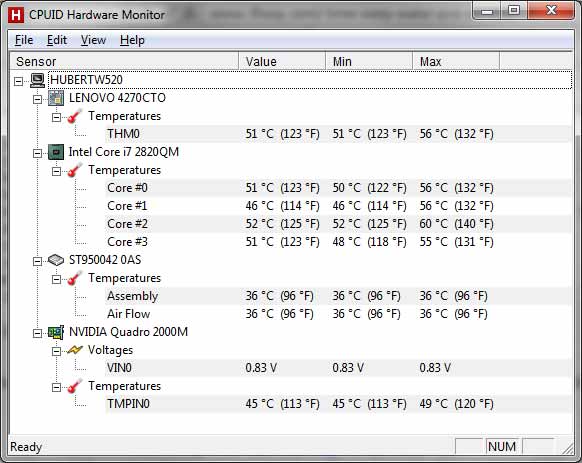This screenshot has height=463, width=582.
Task: Minimize the CPUID Hardware Monitor window
Action: tap(487, 11)
